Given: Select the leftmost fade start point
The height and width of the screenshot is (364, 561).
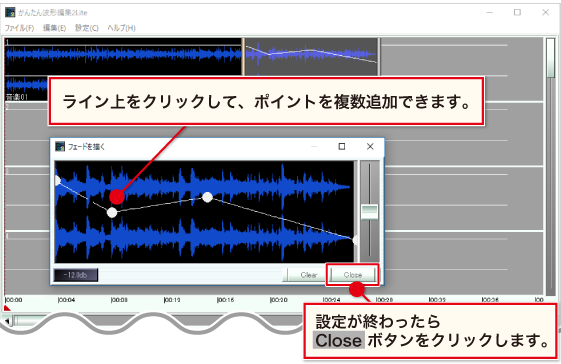Looking at the screenshot, I should pos(57,181).
